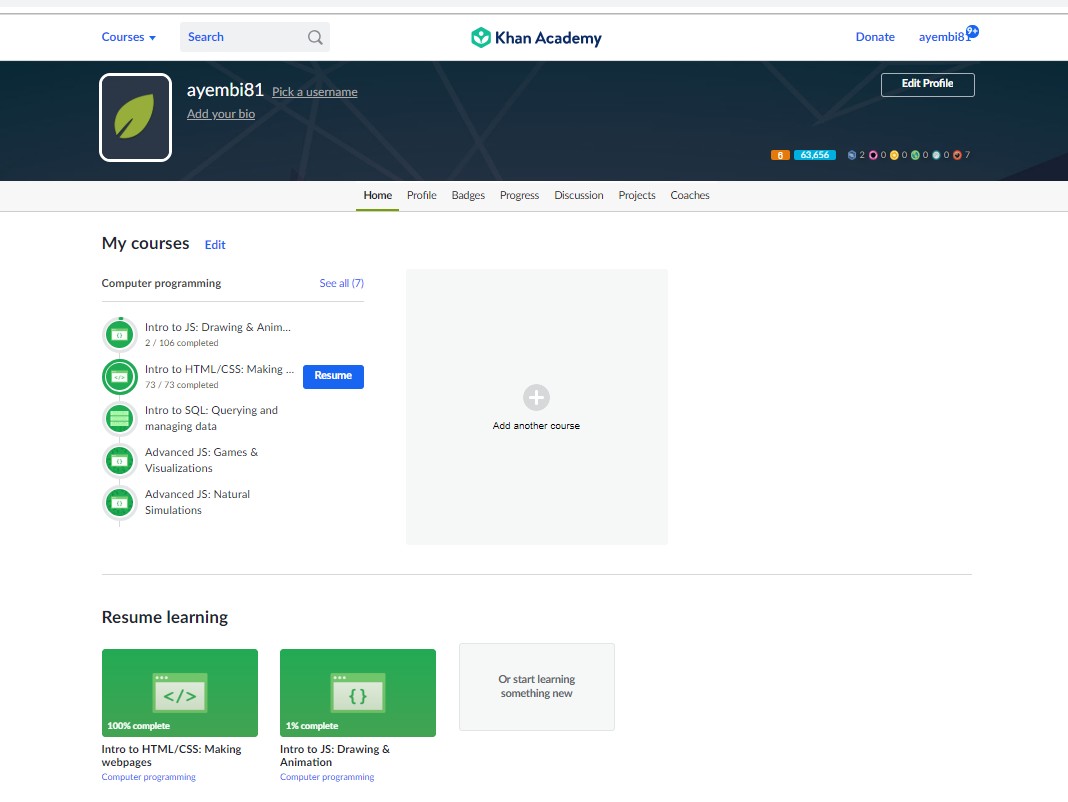Open the 1% complete JS Drawing thumbnail
Image resolution: width=1068 pixels, height=802 pixels.
tap(358, 692)
